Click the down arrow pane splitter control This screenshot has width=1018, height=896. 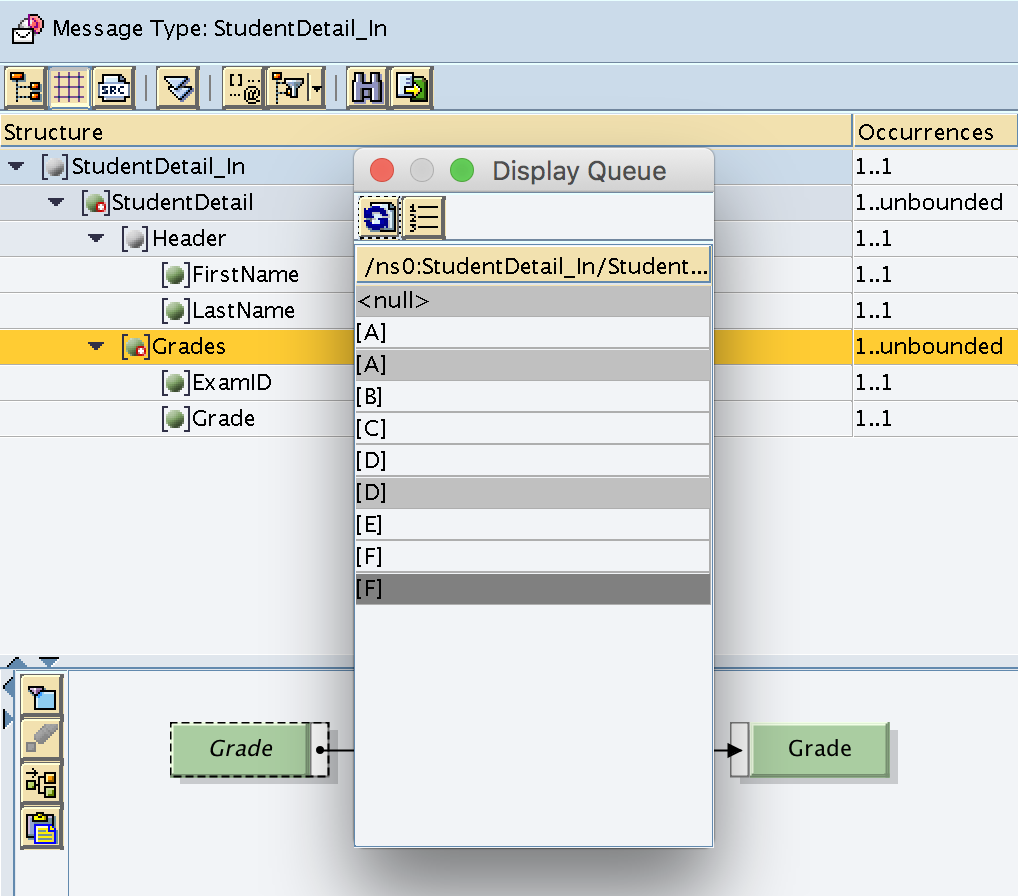[49, 662]
